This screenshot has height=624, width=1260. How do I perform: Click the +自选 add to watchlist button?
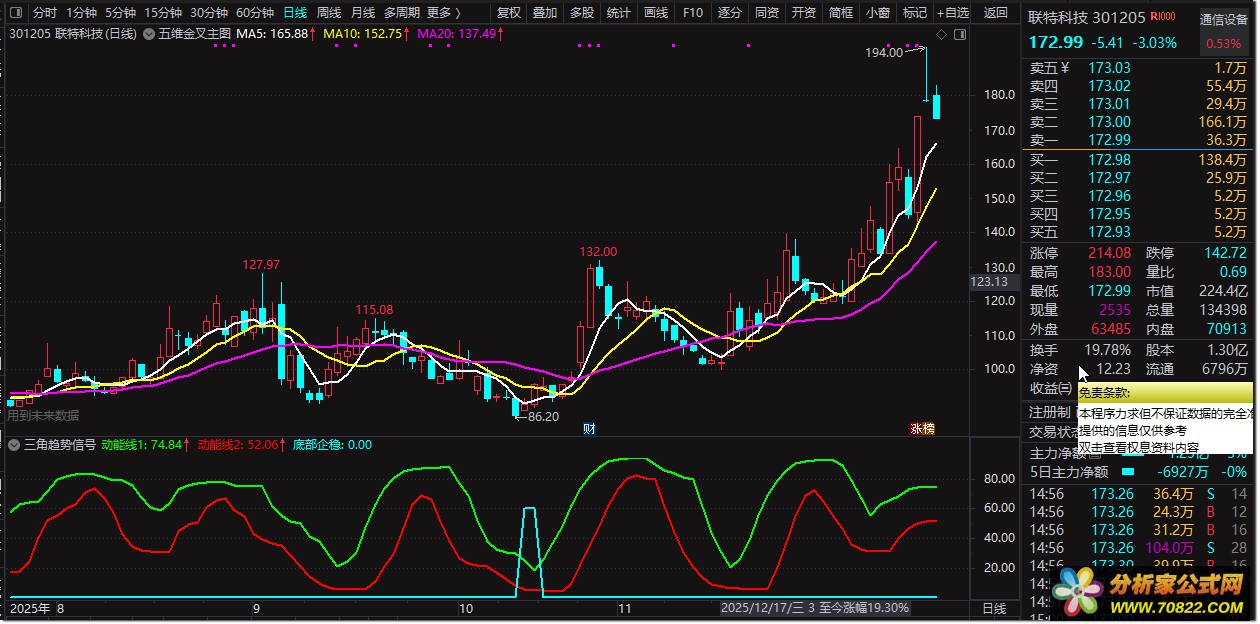(952, 13)
